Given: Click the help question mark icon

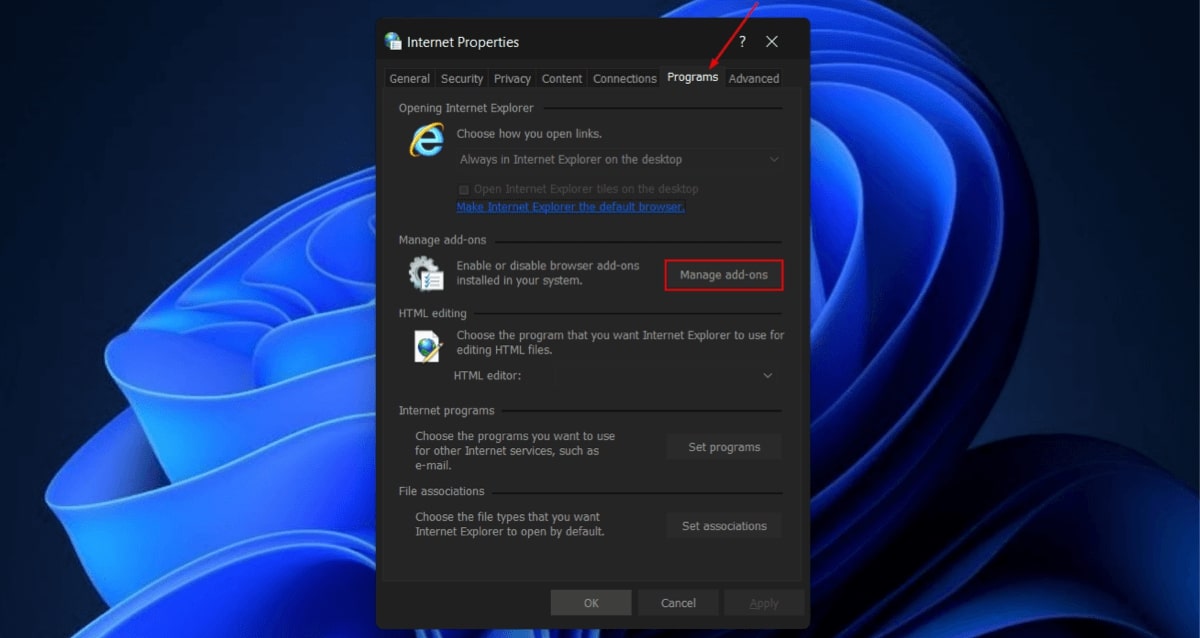Looking at the screenshot, I should pos(742,41).
